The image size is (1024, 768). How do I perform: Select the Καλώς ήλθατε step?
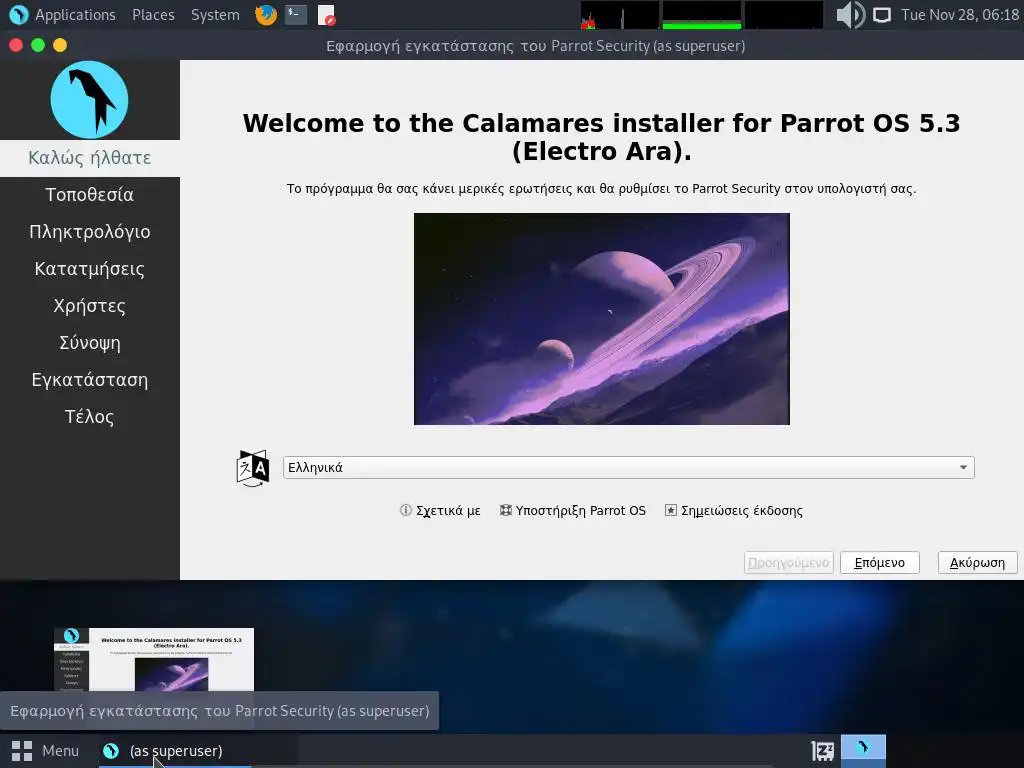point(89,158)
